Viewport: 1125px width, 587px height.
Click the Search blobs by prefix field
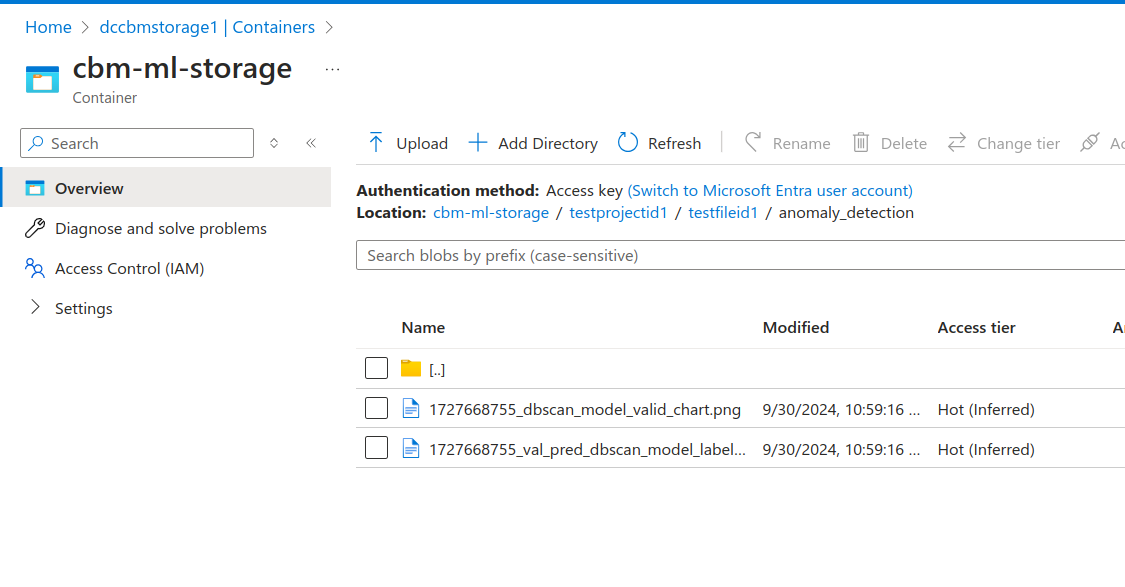point(740,255)
